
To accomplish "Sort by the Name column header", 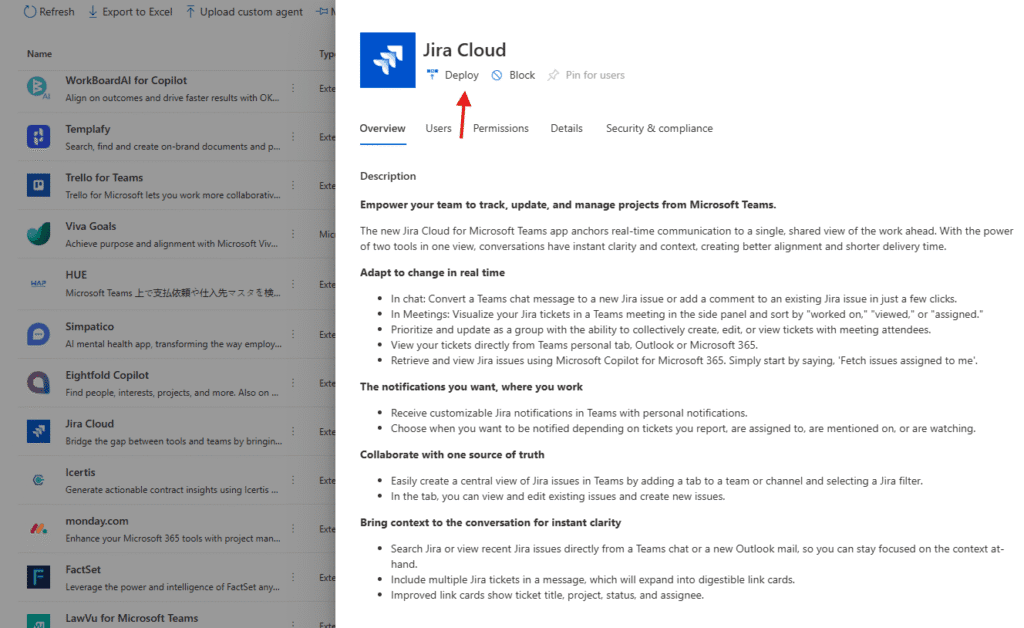I will tap(40, 54).
